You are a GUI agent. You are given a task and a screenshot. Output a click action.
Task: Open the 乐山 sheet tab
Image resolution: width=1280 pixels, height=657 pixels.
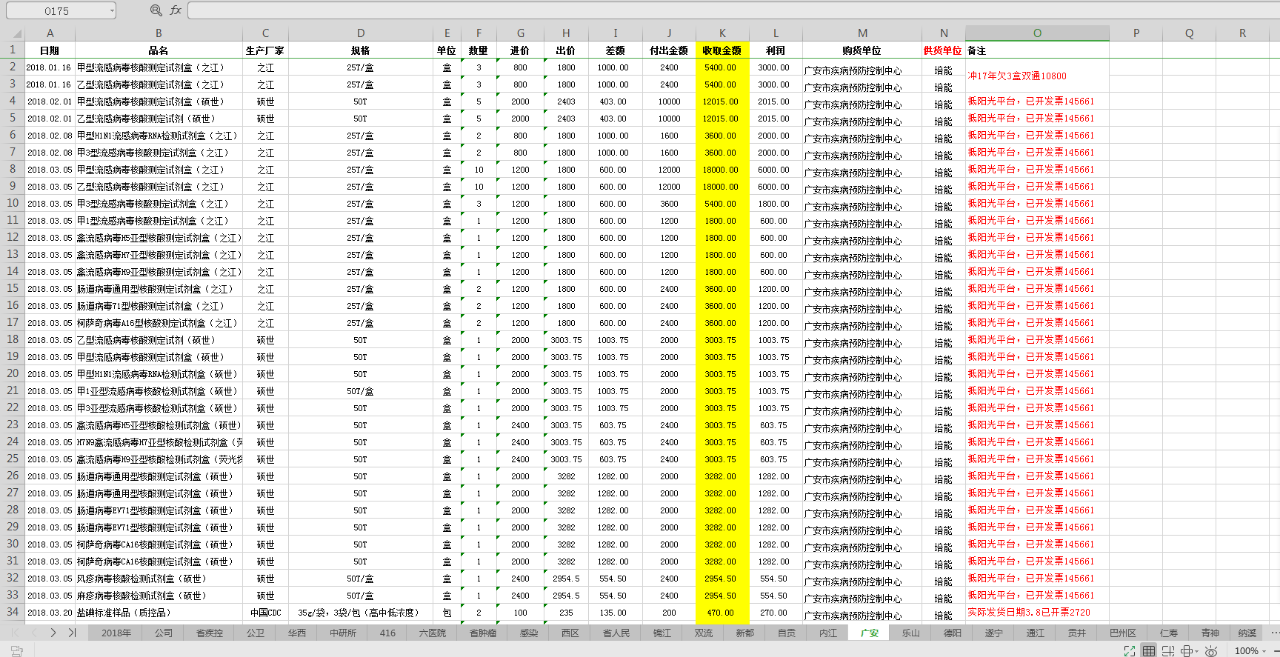click(x=911, y=633)
